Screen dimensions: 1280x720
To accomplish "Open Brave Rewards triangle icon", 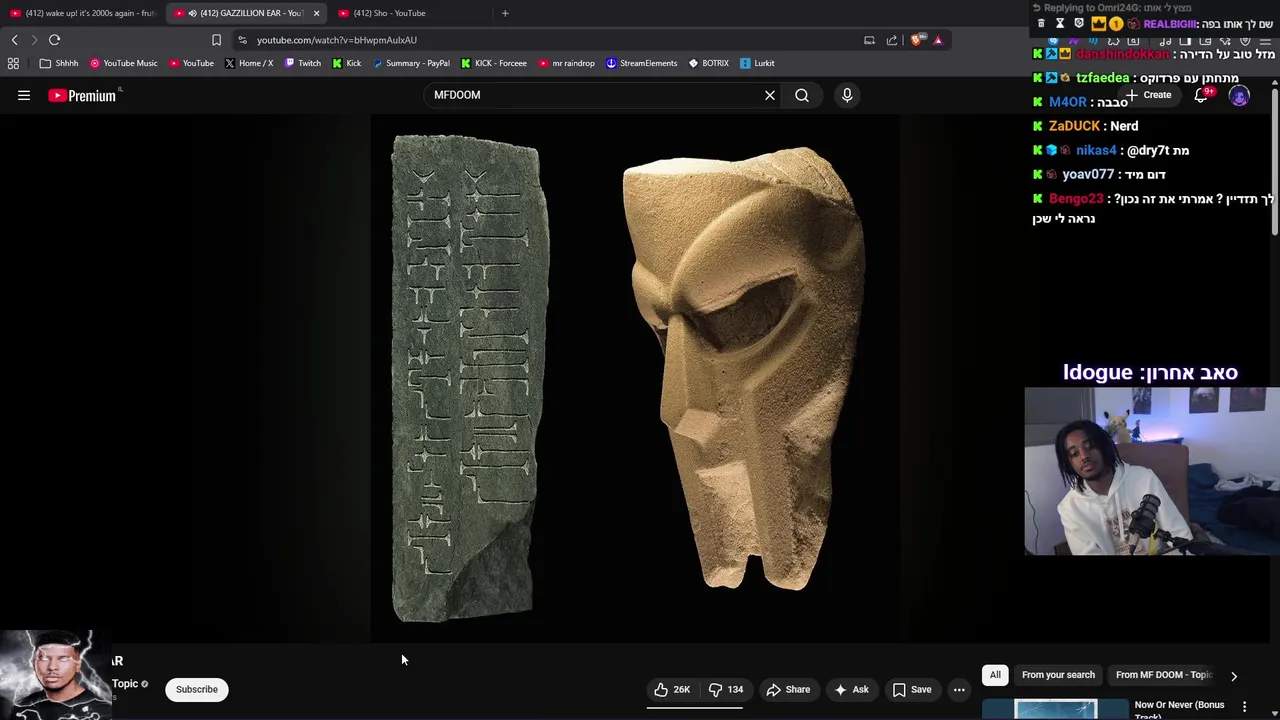I will coord(938,40).
